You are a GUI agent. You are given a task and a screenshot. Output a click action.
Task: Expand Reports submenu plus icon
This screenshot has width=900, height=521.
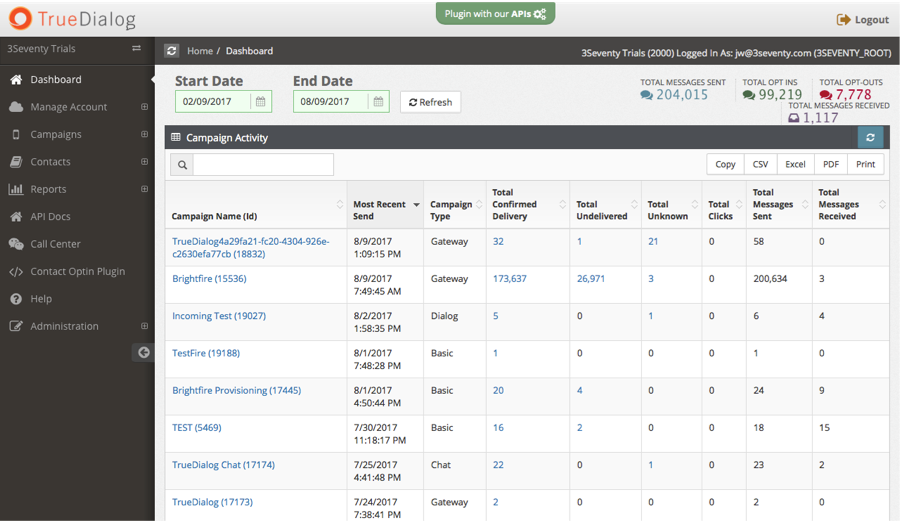click(x=144, y=189)
